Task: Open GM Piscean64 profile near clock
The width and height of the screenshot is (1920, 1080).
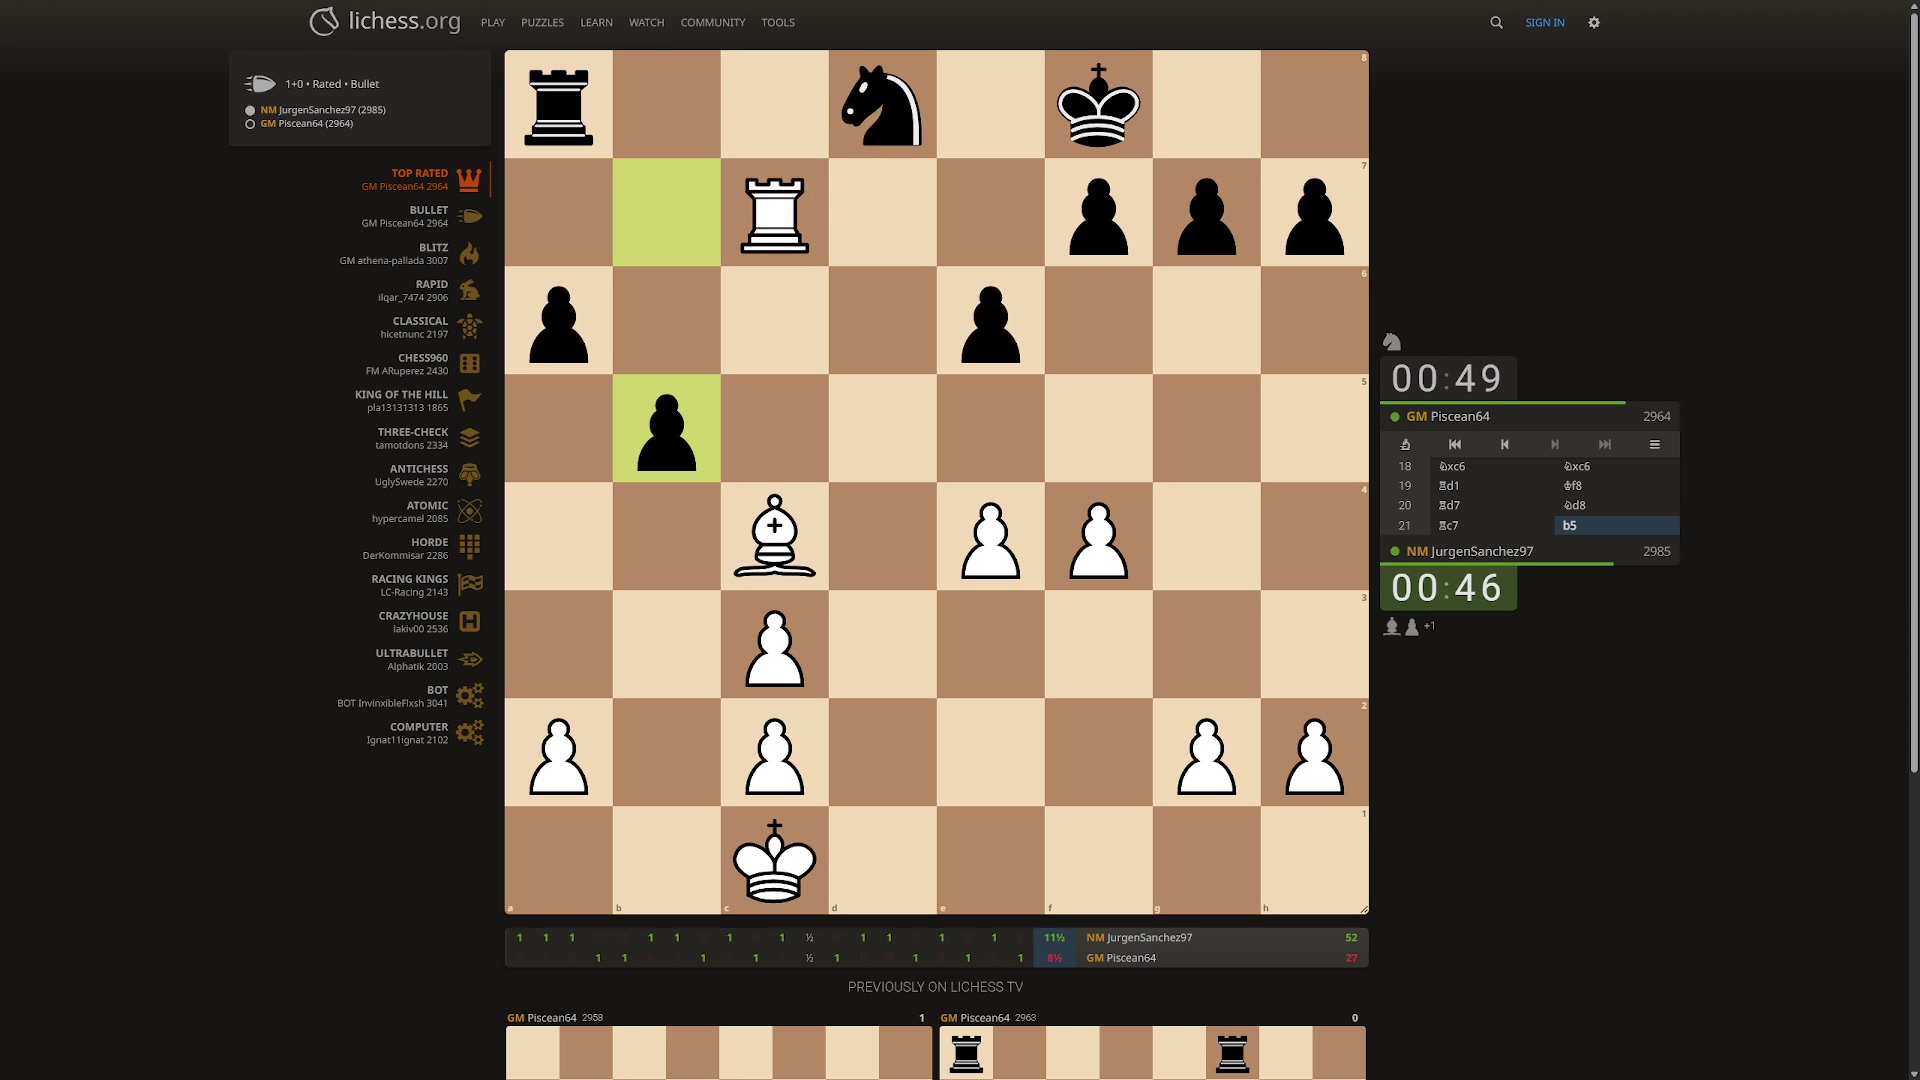Action: tap(1459, 416)
